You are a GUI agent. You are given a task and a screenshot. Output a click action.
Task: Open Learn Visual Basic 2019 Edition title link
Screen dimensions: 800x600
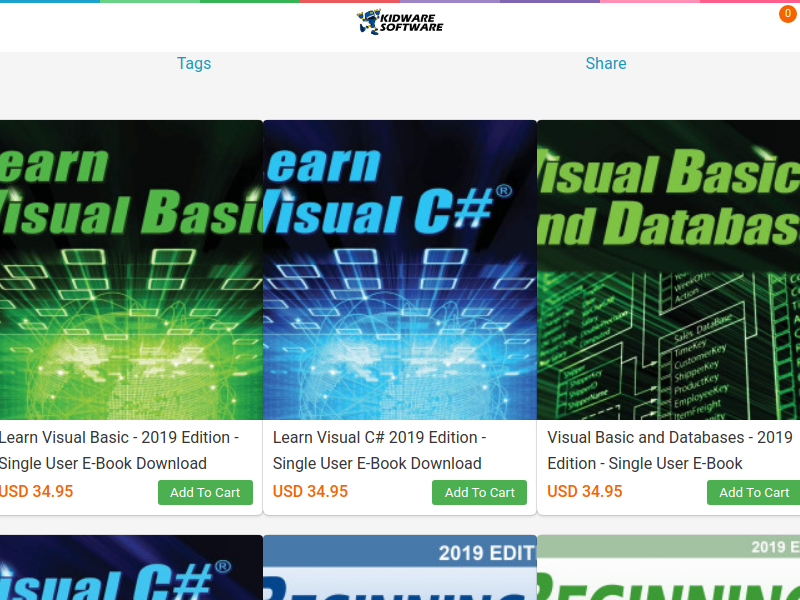click(x=119, y=450)
